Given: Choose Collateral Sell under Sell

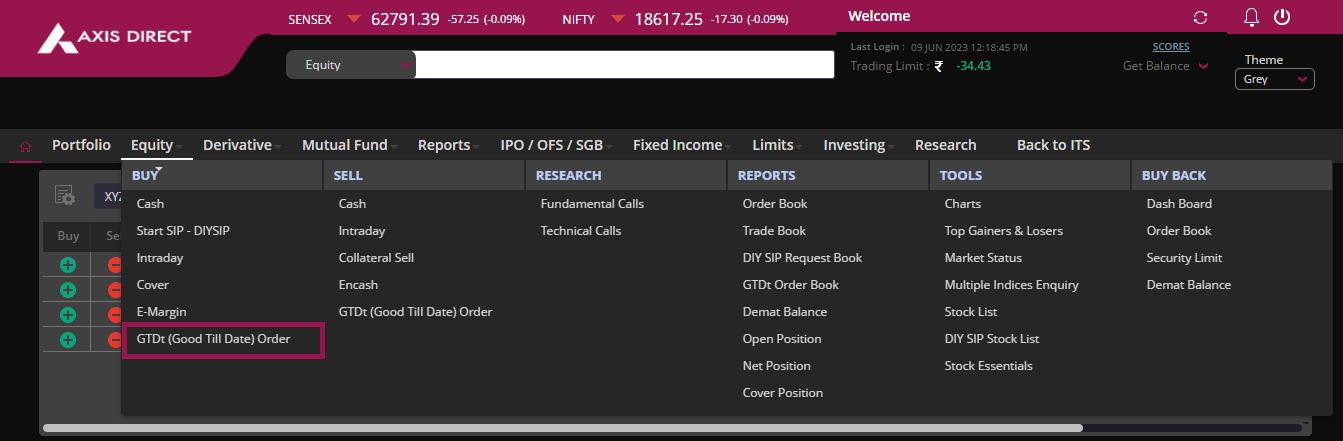Looking at the screenshot, I should click(376, 258).
